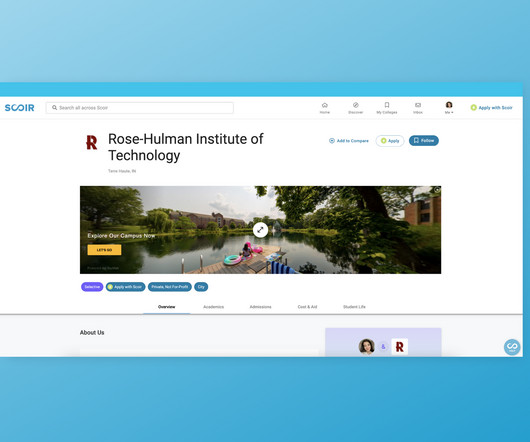Open the Me profile dropdown

[x=449, y=108]
